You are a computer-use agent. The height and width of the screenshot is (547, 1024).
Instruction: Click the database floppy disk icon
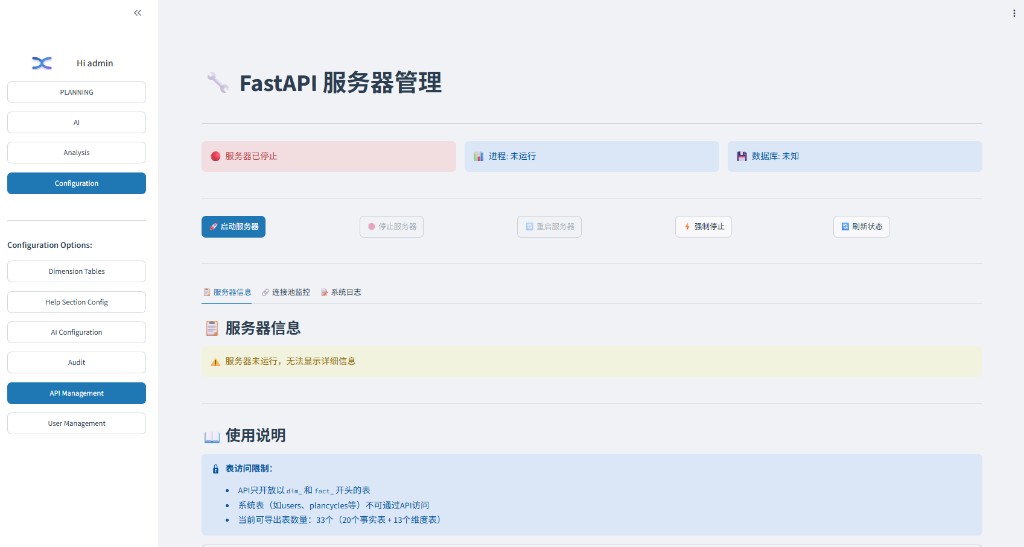click(x=742, y=156)
